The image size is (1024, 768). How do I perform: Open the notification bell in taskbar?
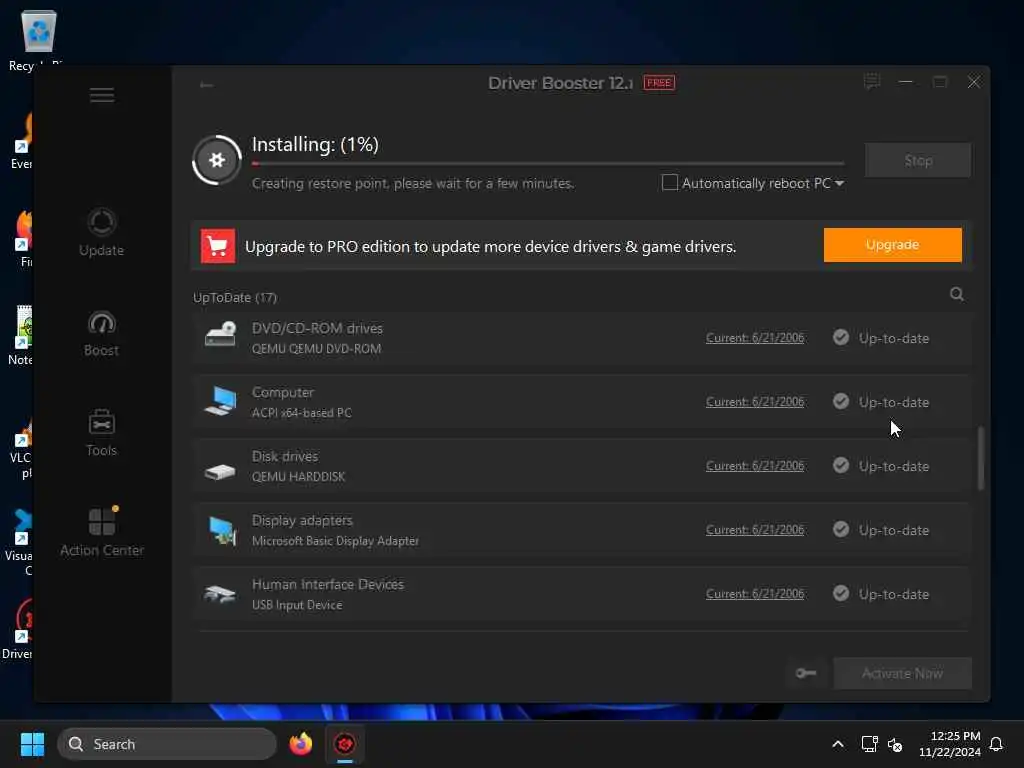click(x=996, y=744)
